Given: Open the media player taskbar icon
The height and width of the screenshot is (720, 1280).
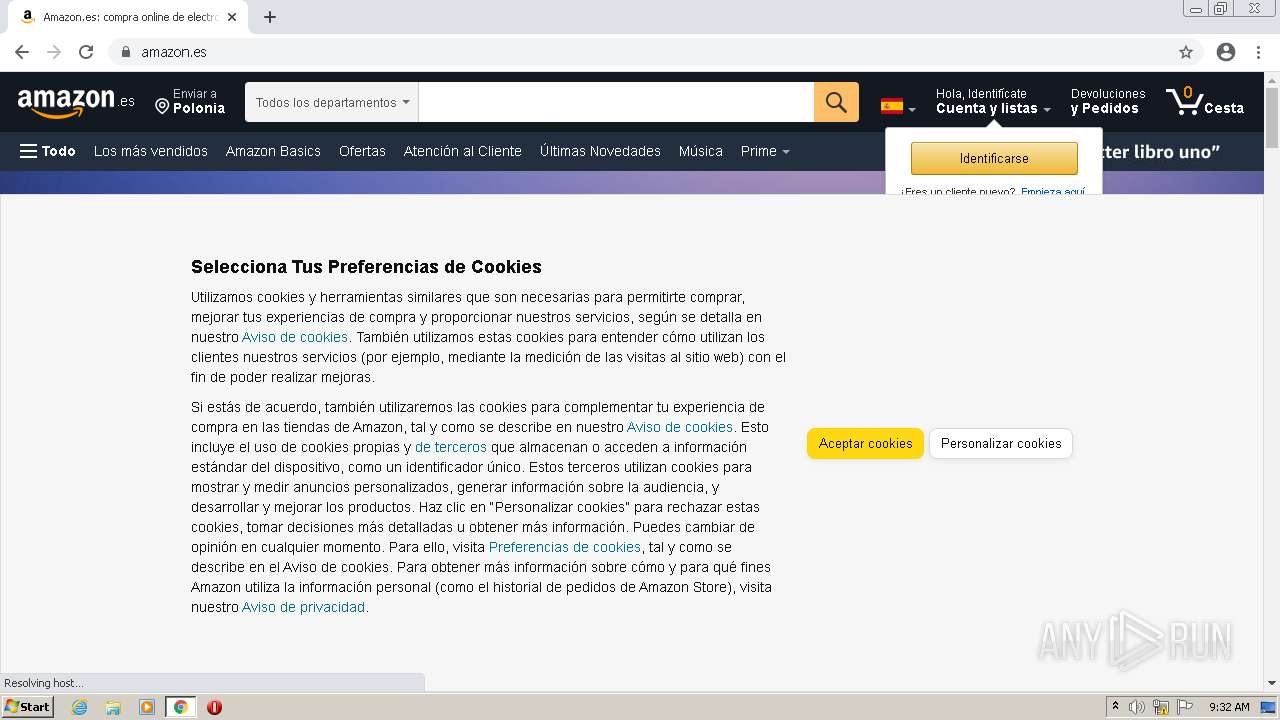Looking at the screenshot, I should (147, 707).
